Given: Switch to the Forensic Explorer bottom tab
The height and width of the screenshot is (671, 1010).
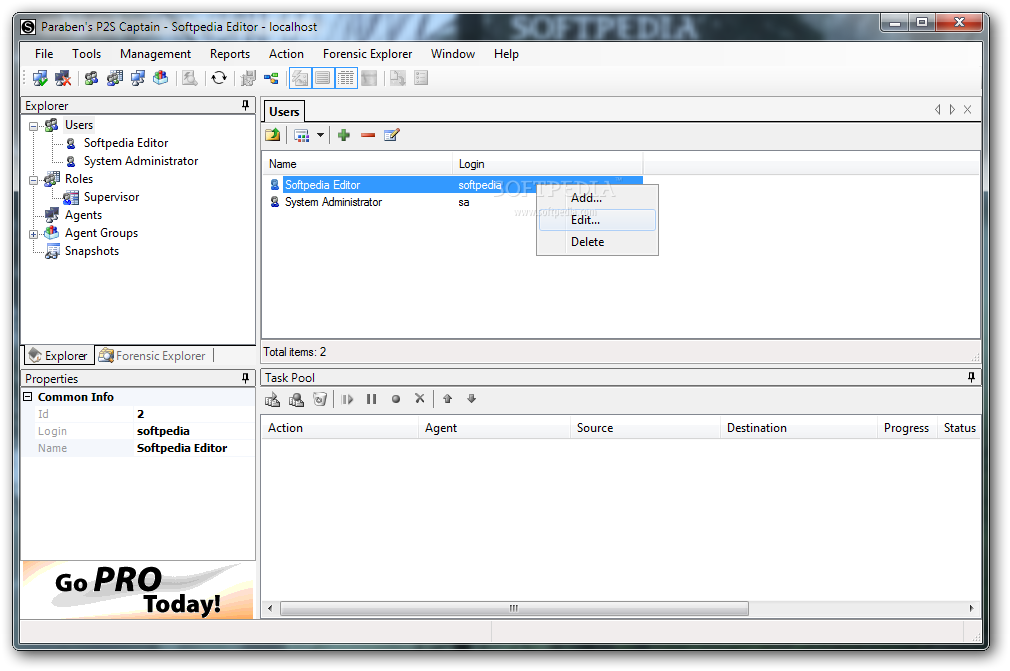Looking at the screenshot, I should pos(153,355).
